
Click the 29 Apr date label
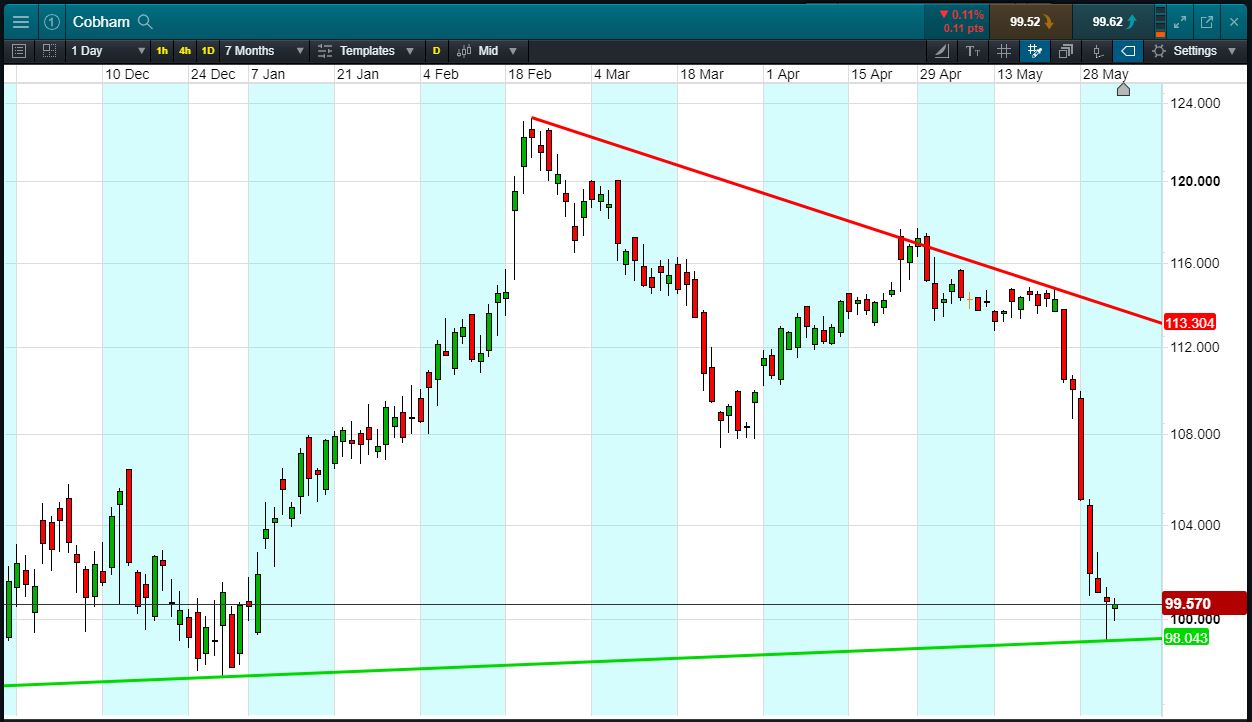point(940,74)
